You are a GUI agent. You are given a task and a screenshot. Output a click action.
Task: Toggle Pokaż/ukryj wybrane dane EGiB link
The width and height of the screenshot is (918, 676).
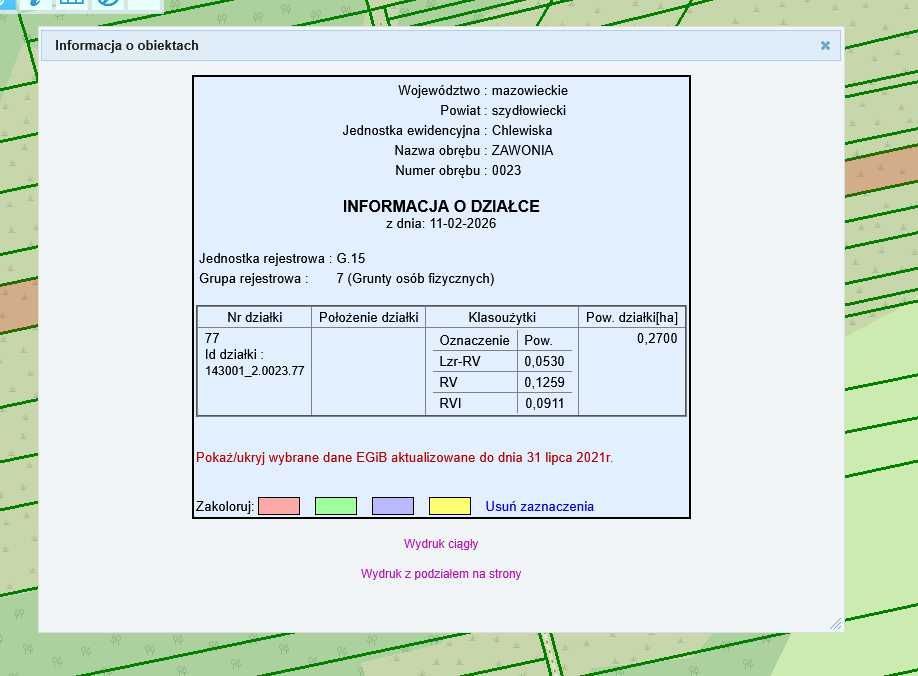tap(405, 458)
